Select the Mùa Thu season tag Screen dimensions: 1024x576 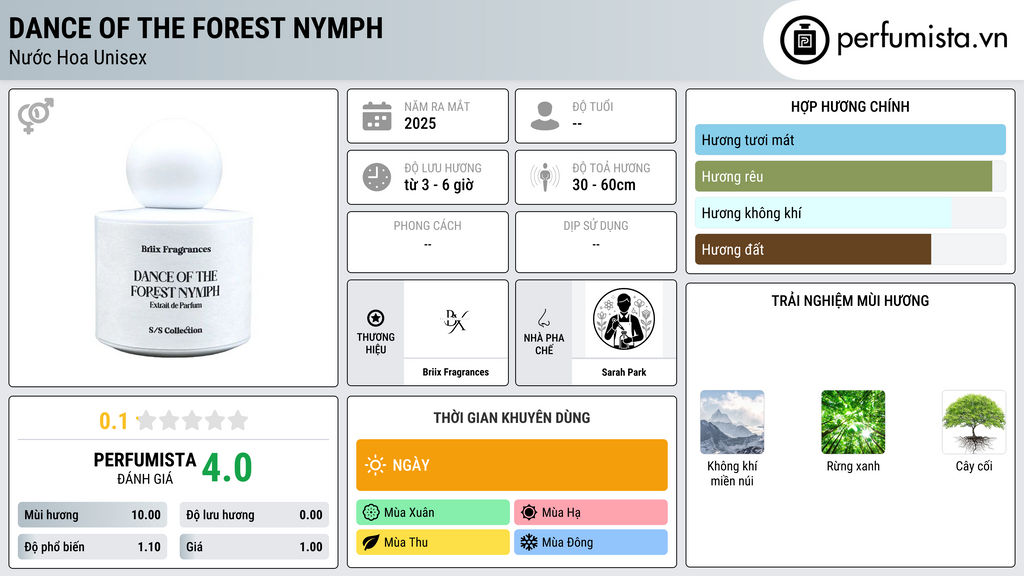433,542
